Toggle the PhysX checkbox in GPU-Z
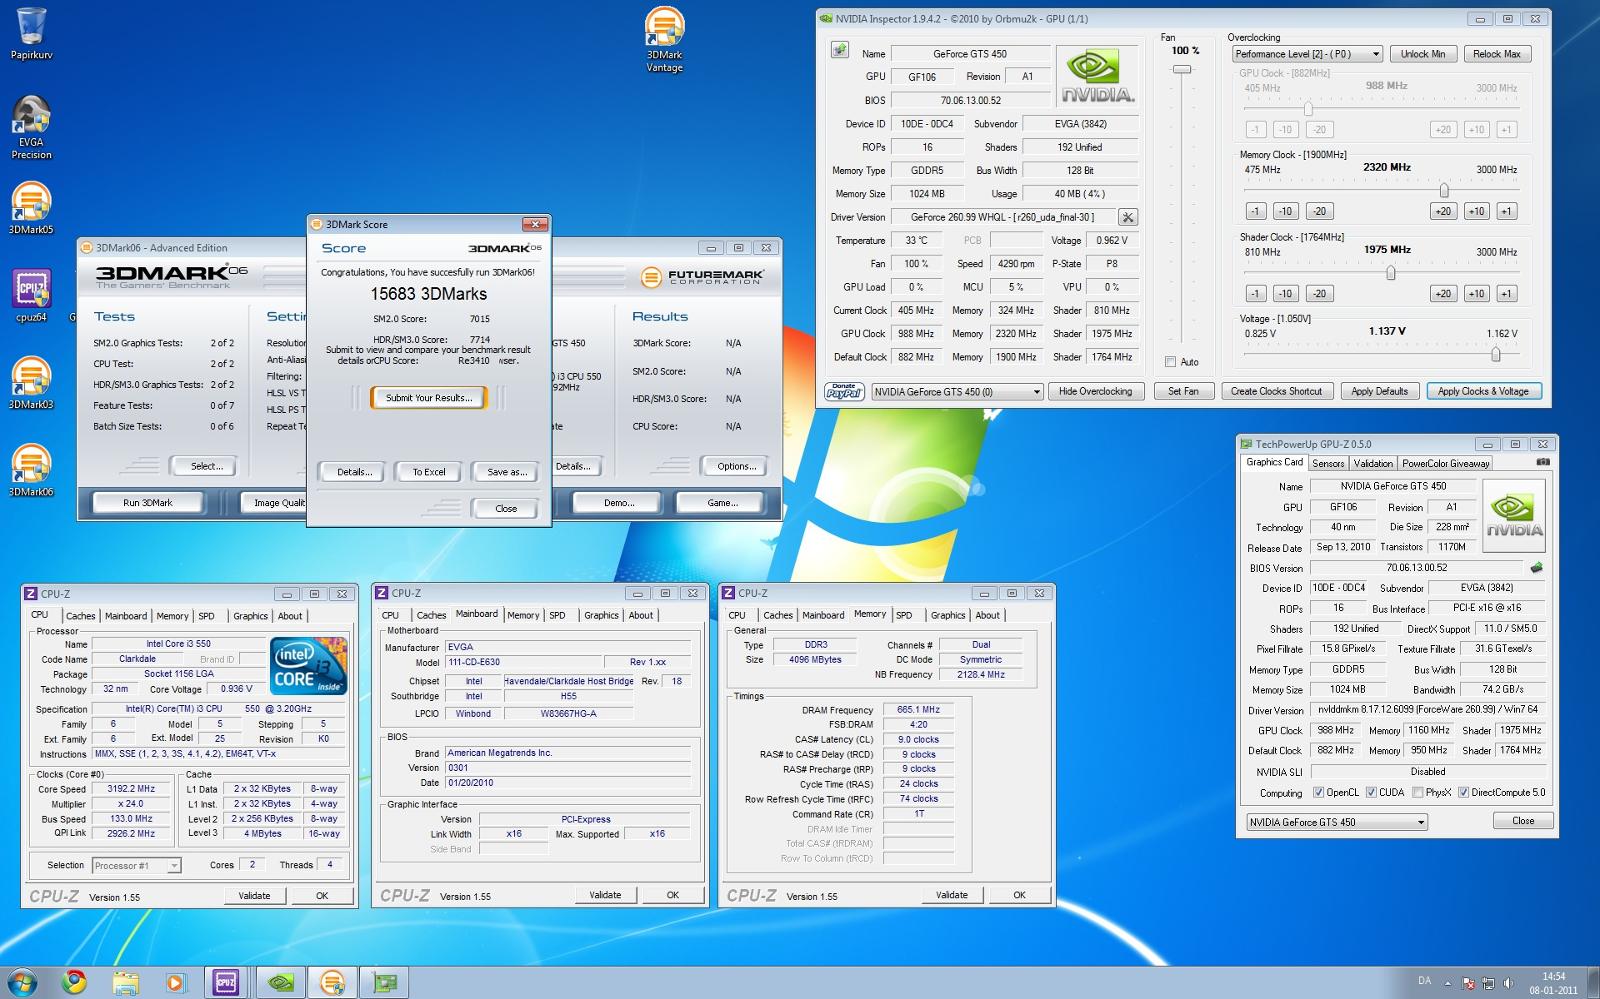1600x999 pixels. point(1417,793)
